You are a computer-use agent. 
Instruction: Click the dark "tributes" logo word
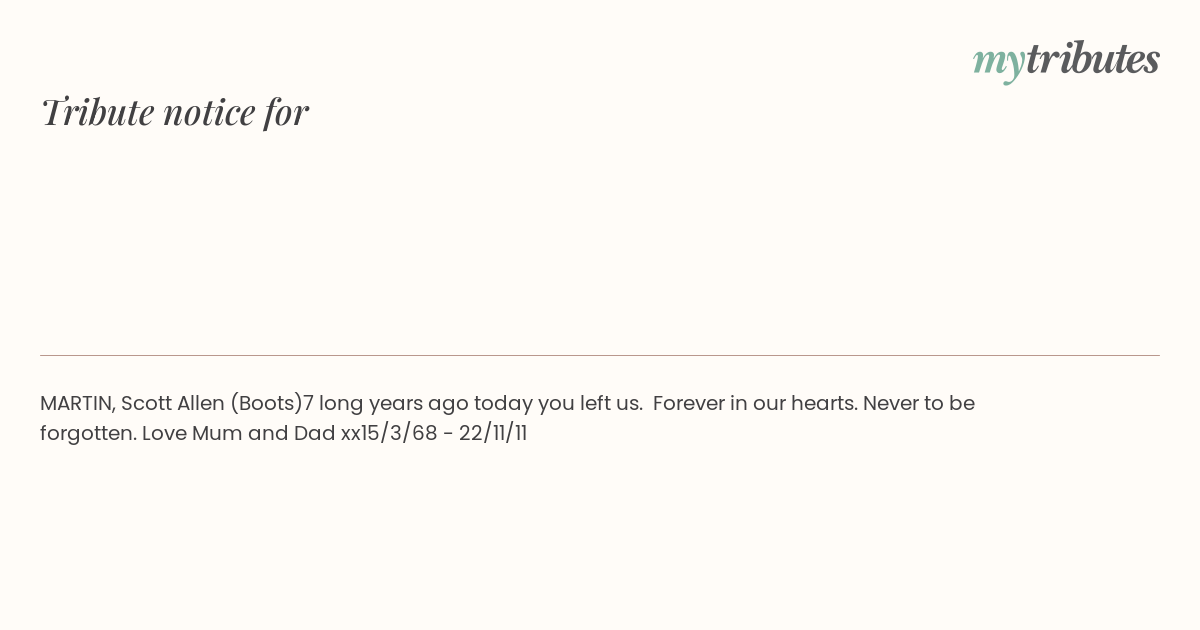click(1092, 58)
